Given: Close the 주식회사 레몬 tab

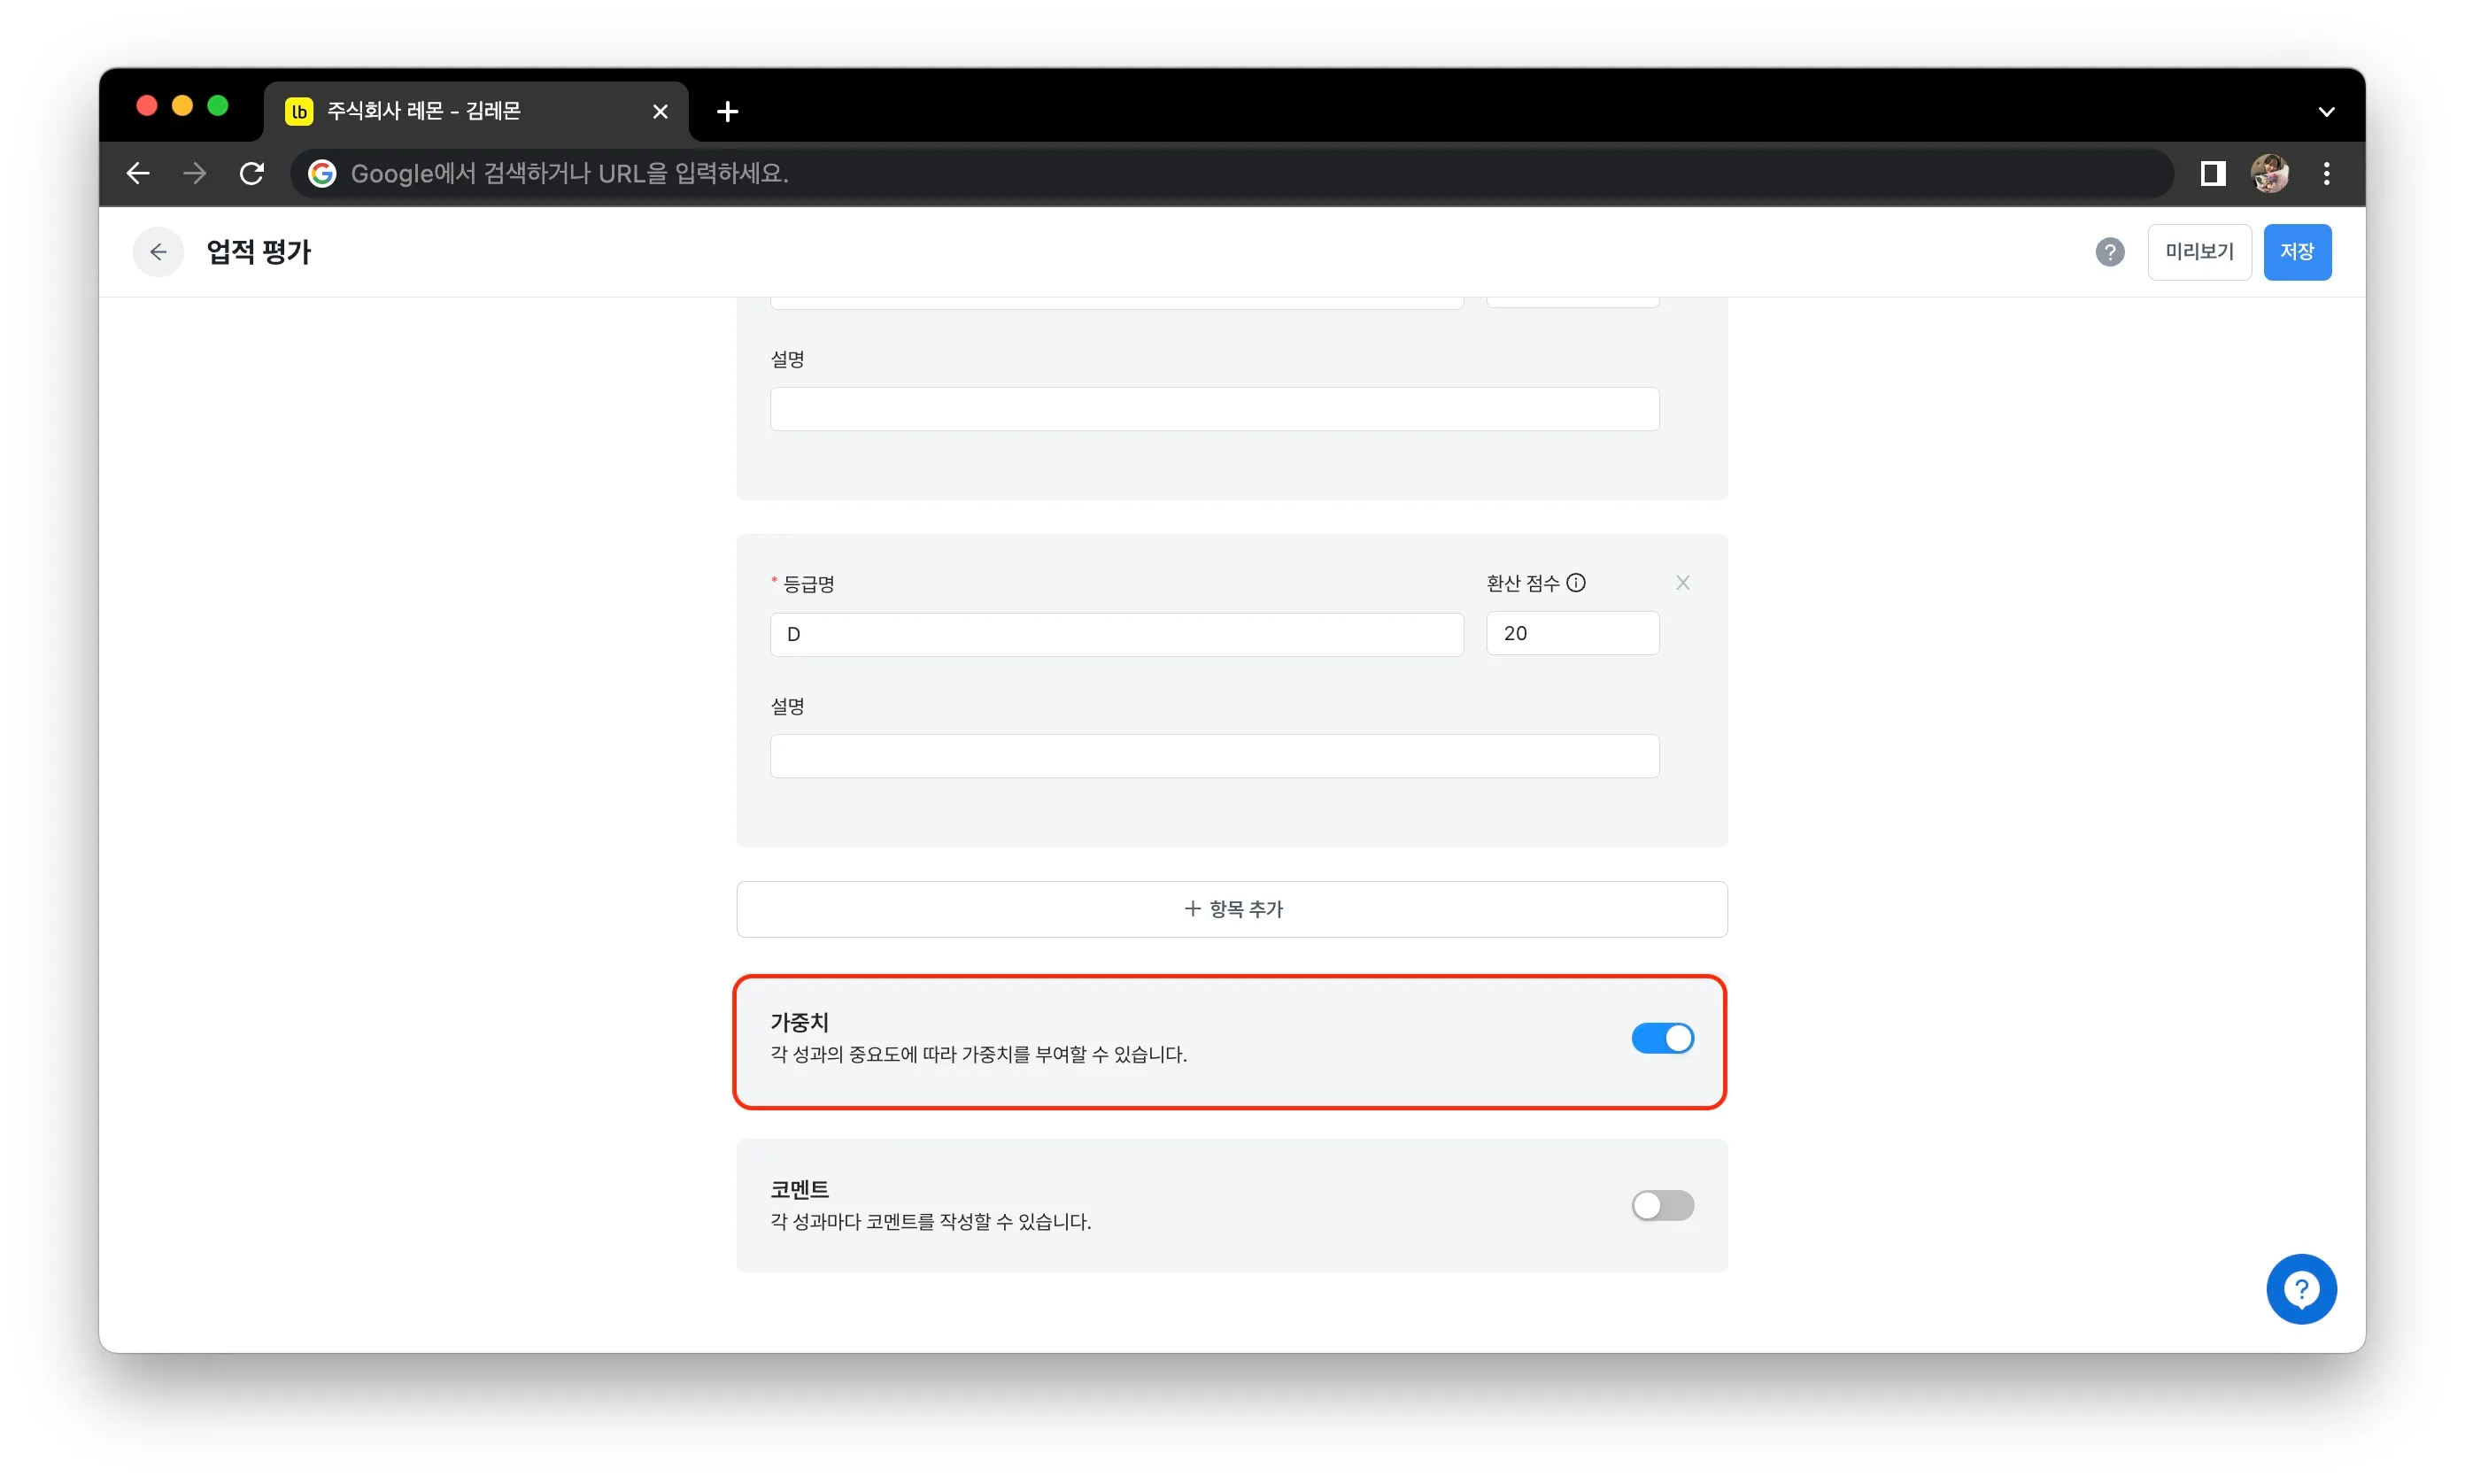Looking at the screenshot, I should (660, 111).
